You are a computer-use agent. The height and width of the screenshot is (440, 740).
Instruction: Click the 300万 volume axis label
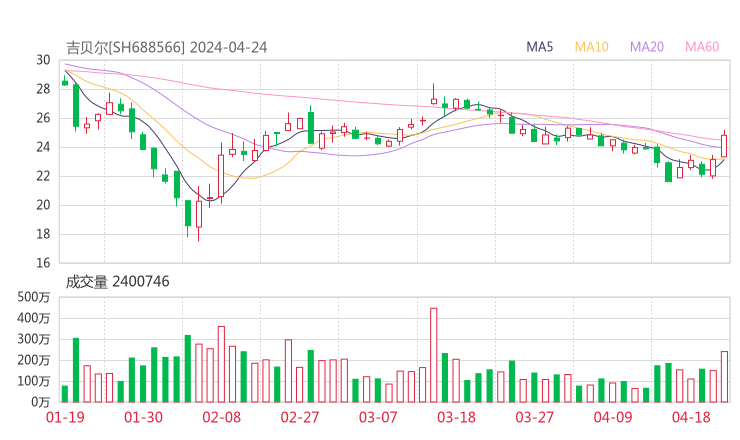[34, 339]
